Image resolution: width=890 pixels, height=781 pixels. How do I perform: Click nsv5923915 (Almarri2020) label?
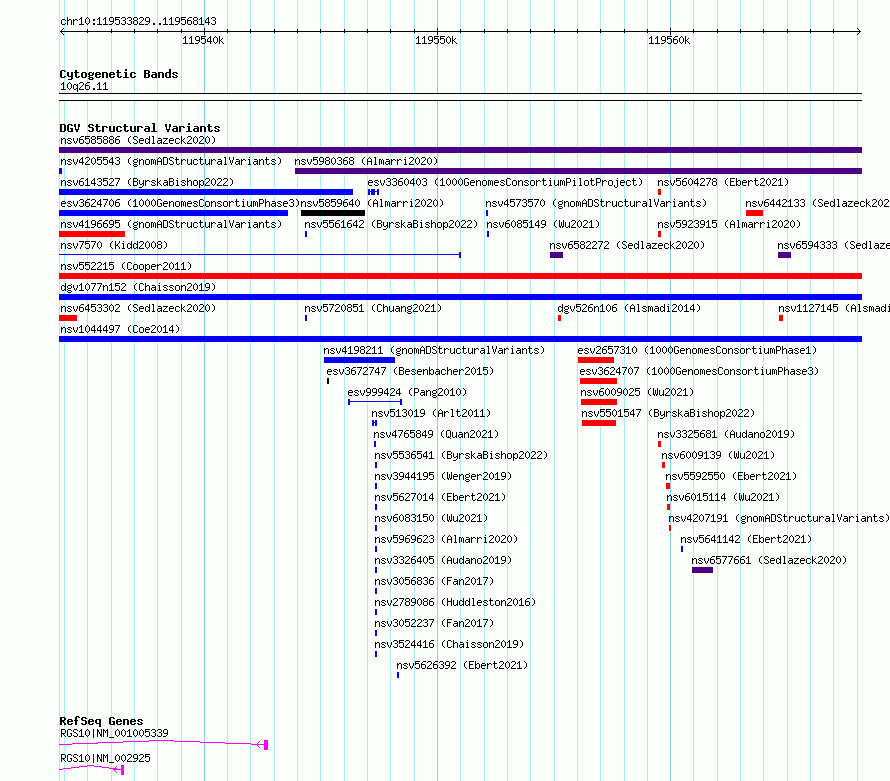pos(729,224)
